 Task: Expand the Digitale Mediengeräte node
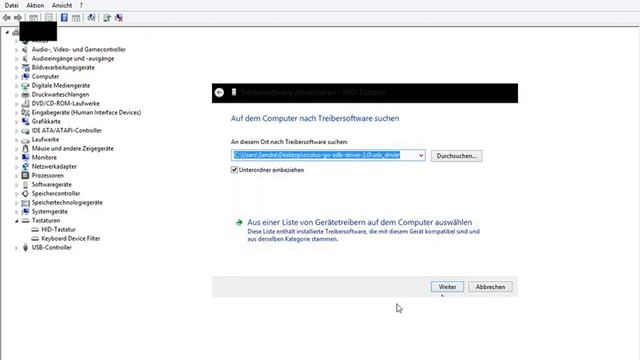pos(17,86)
